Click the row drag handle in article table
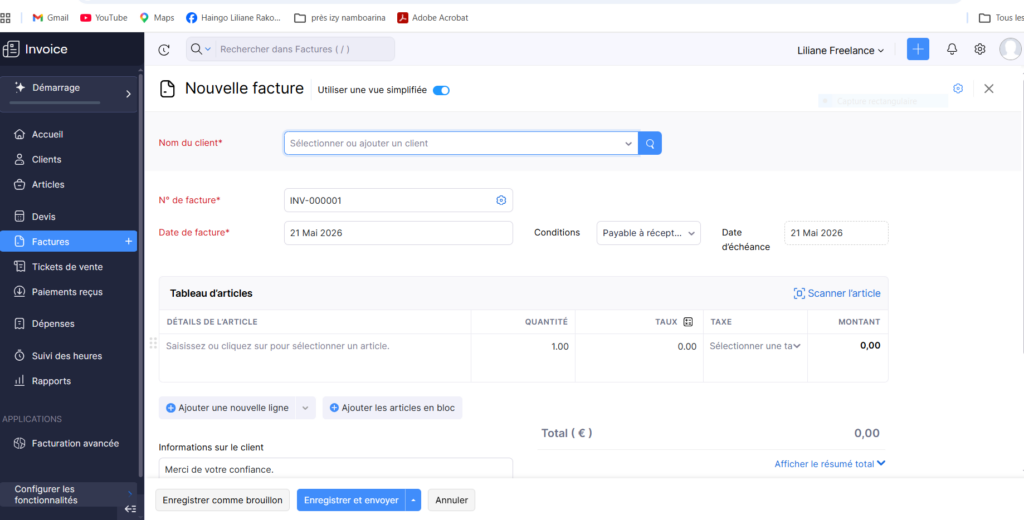1024x520 pixels. (x=153, y=343)
